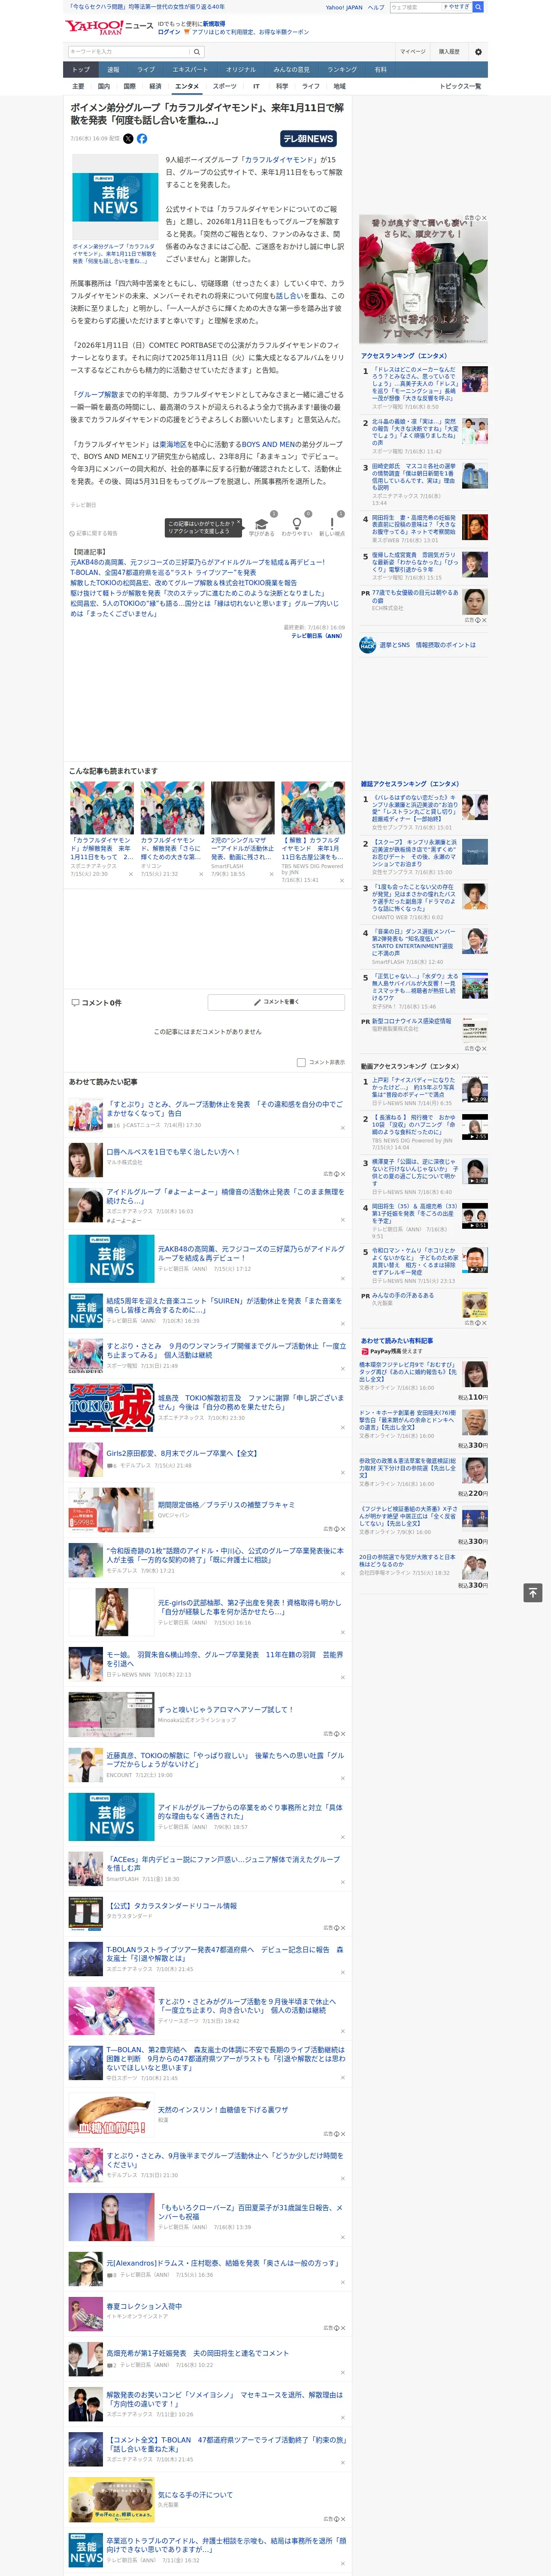Select the 速報 navigation tab
The width and height of the screenshot is (551, 2576).
[x=113, y=70]
